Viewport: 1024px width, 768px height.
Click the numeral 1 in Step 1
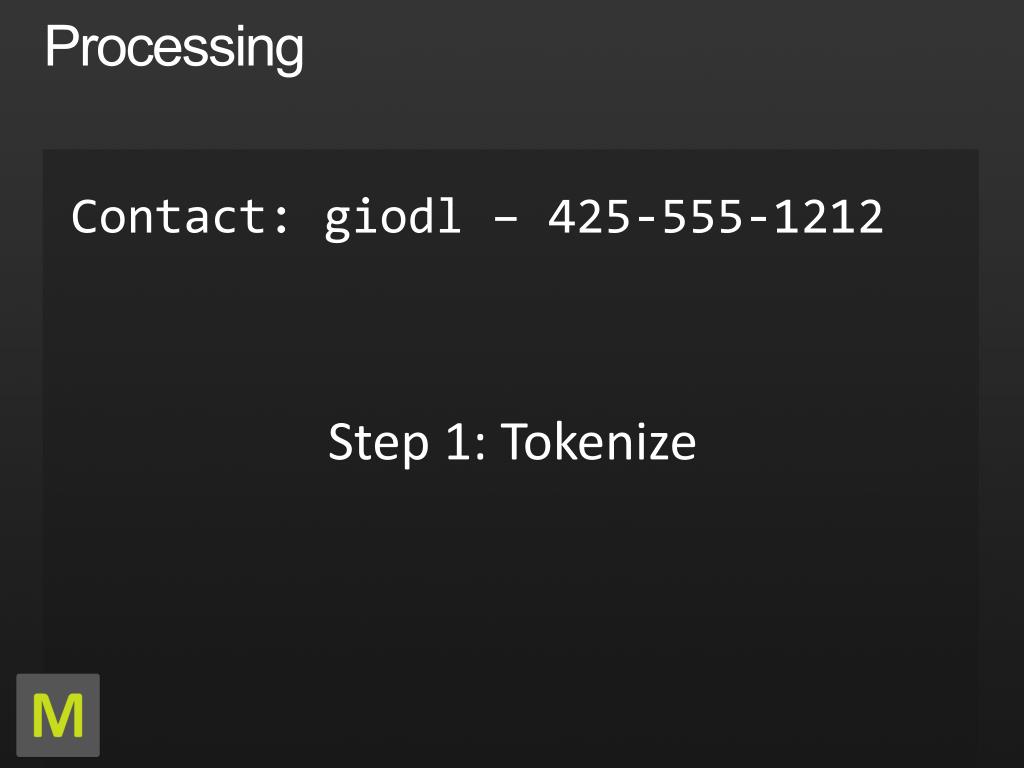[x=458, y=442]
